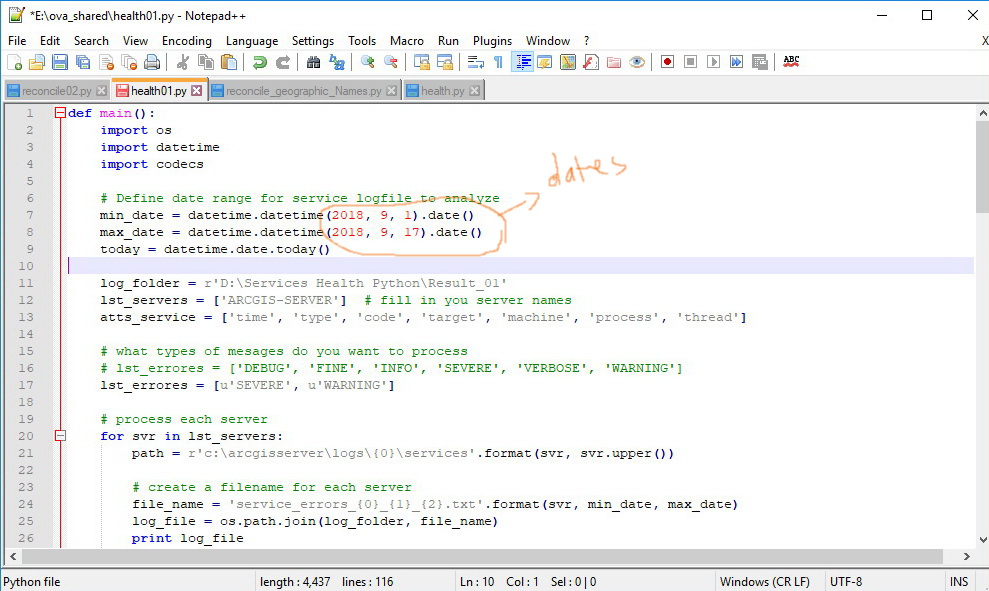Open Find dialog with binoculars icon
Image resolution: width=989 pixels, height=591 pixels.
click(x=313, y=62)
